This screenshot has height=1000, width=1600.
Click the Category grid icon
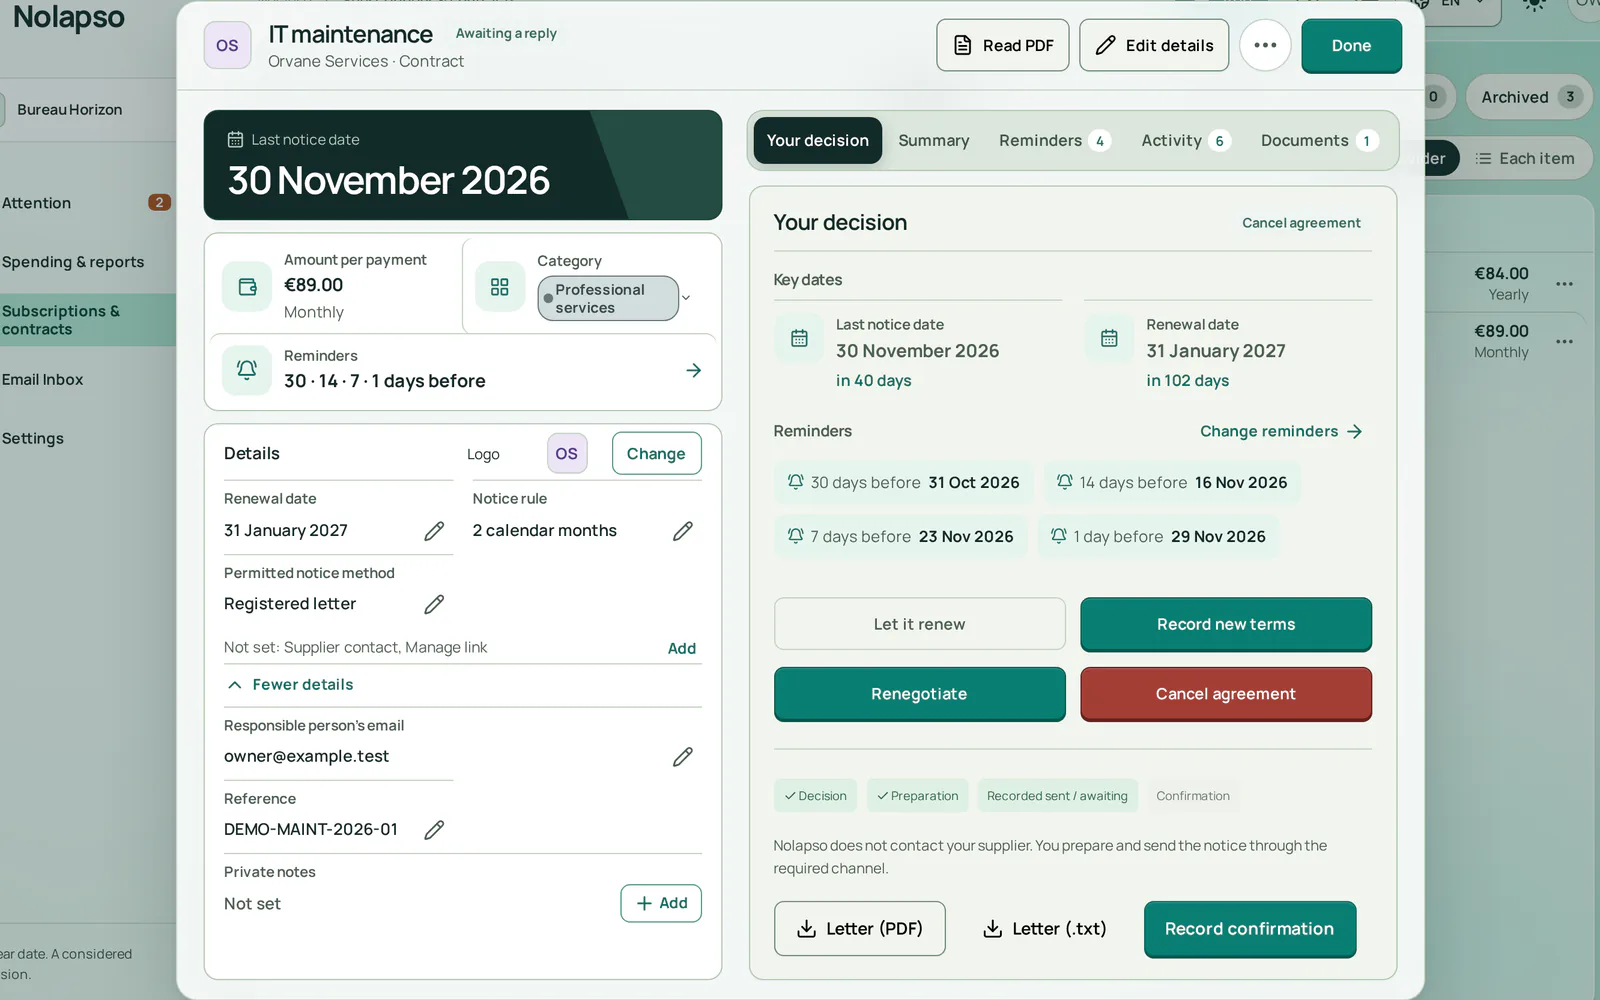(500, 287)
